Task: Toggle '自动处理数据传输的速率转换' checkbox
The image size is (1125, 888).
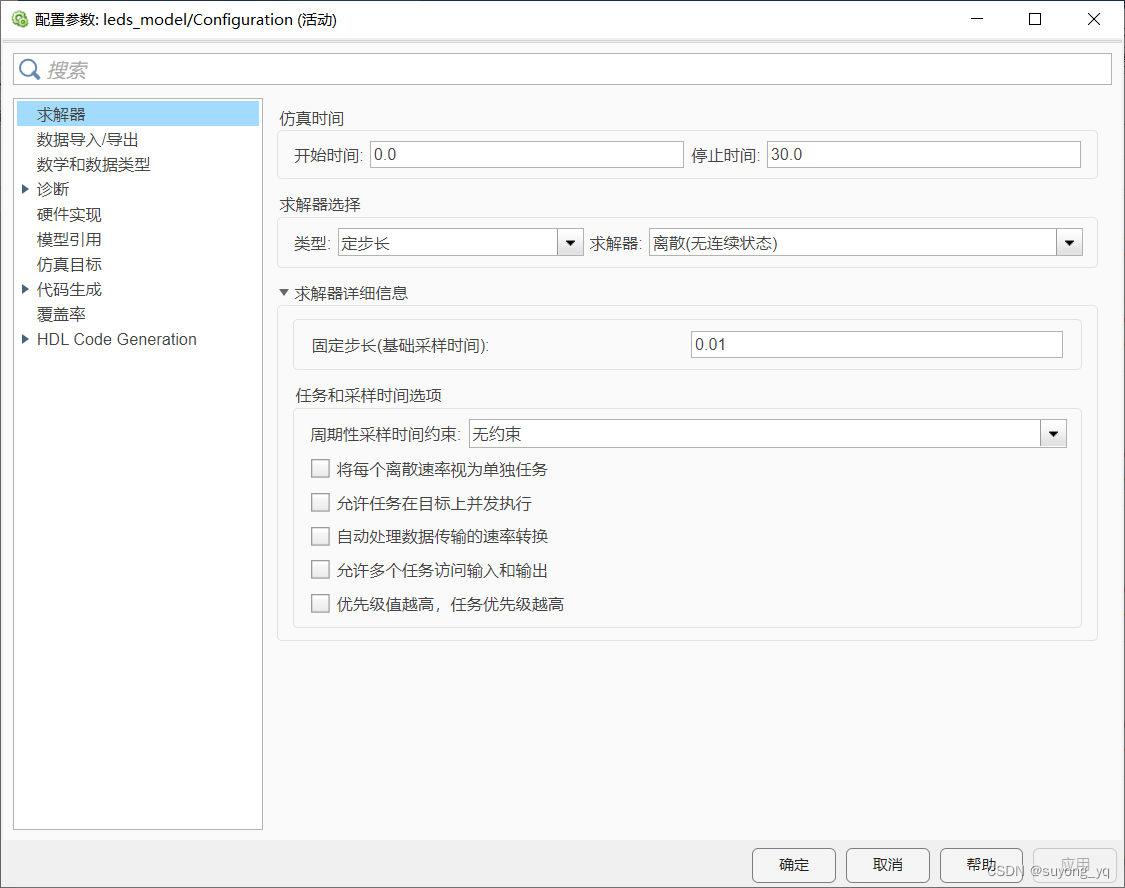Action: 320,536
